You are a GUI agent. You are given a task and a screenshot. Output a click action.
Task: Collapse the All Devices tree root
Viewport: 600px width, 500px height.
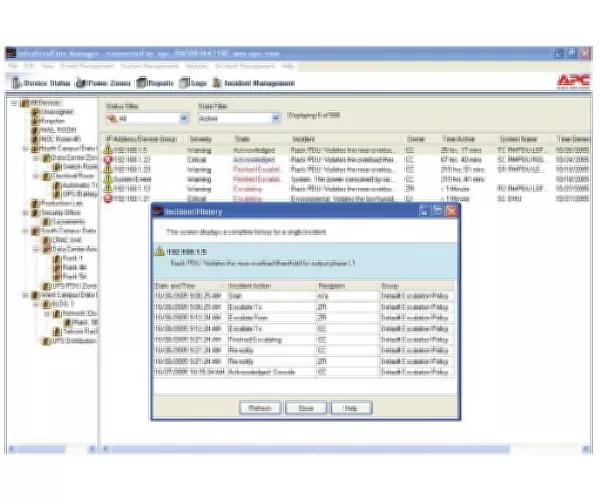pos(14,103)
